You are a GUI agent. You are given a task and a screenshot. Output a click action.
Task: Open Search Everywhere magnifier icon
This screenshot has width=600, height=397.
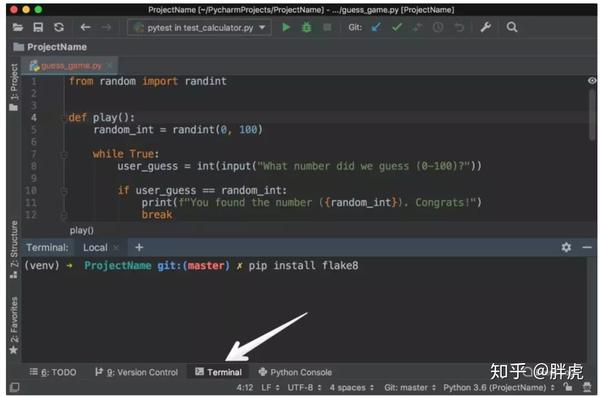pyautogui.click(x=512, y=27)
